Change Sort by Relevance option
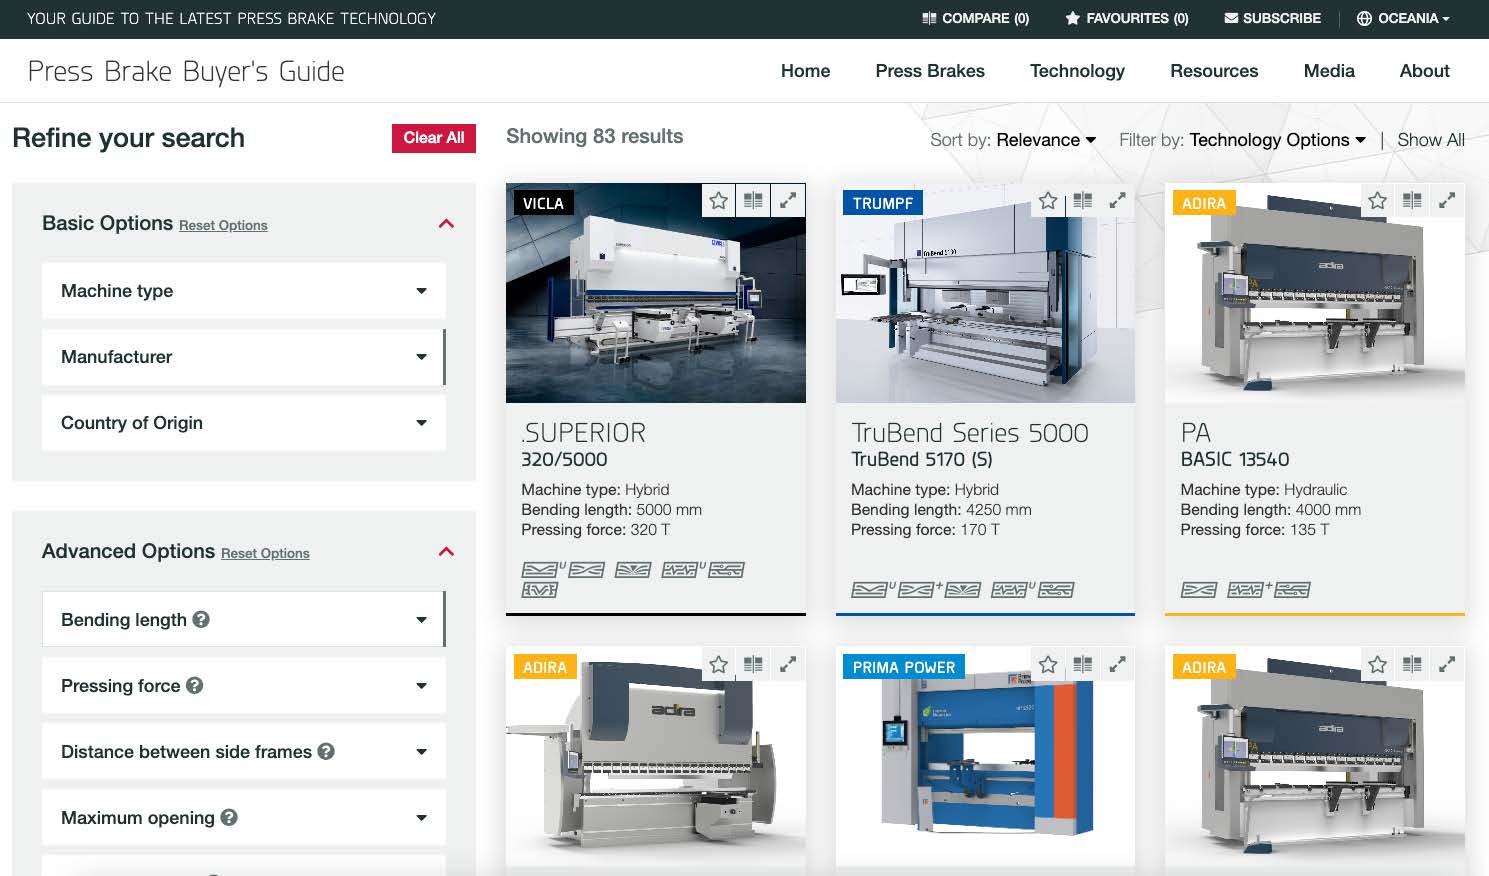 pyautogui.click(x=1046, y=140)
